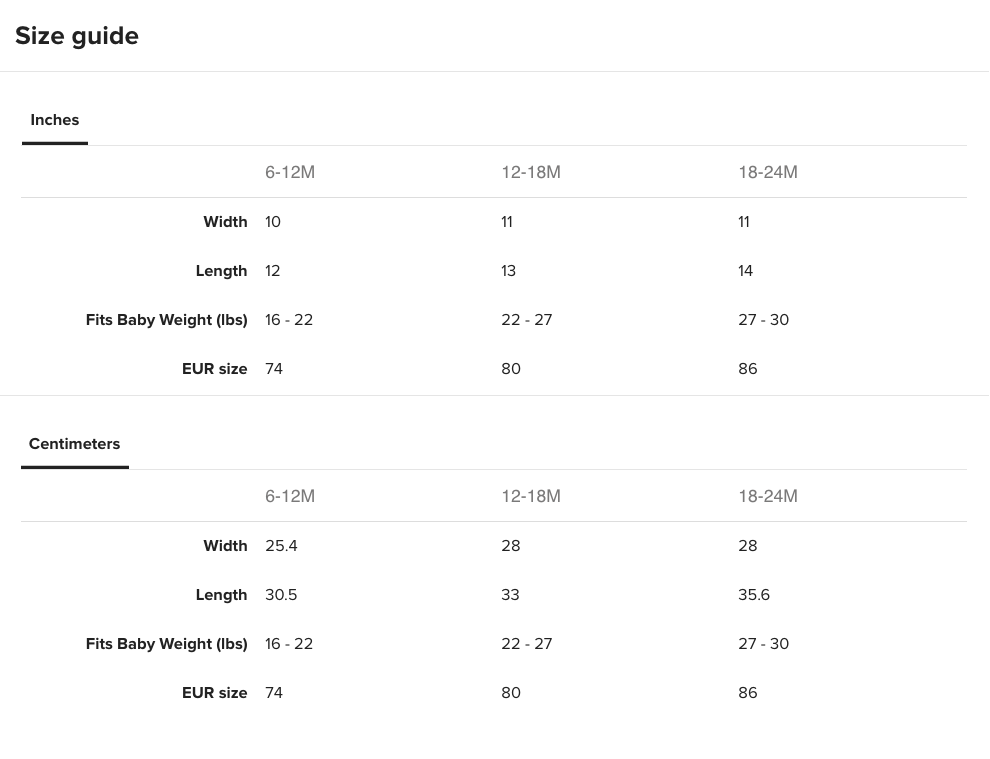Click EUR size label in Inches table

coord(215,369)
